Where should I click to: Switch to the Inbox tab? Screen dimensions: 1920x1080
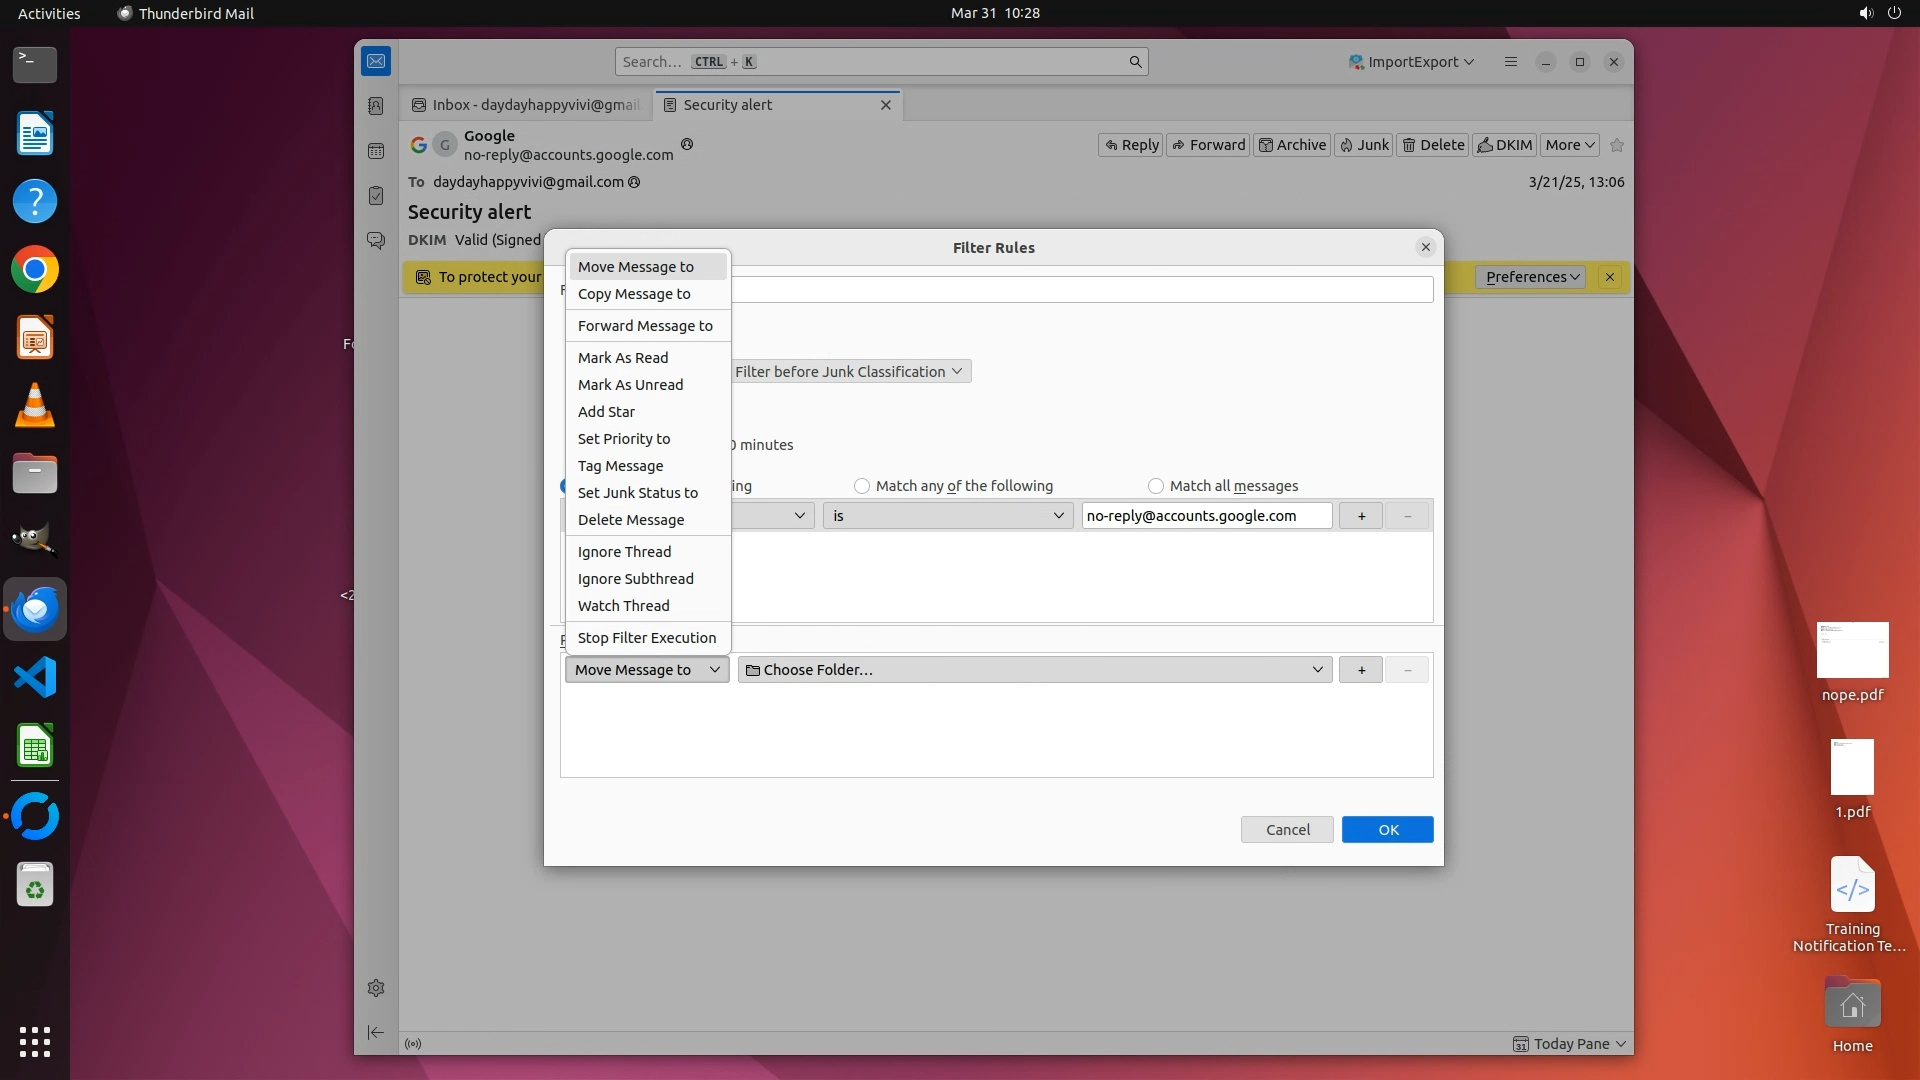pos(527,105)
